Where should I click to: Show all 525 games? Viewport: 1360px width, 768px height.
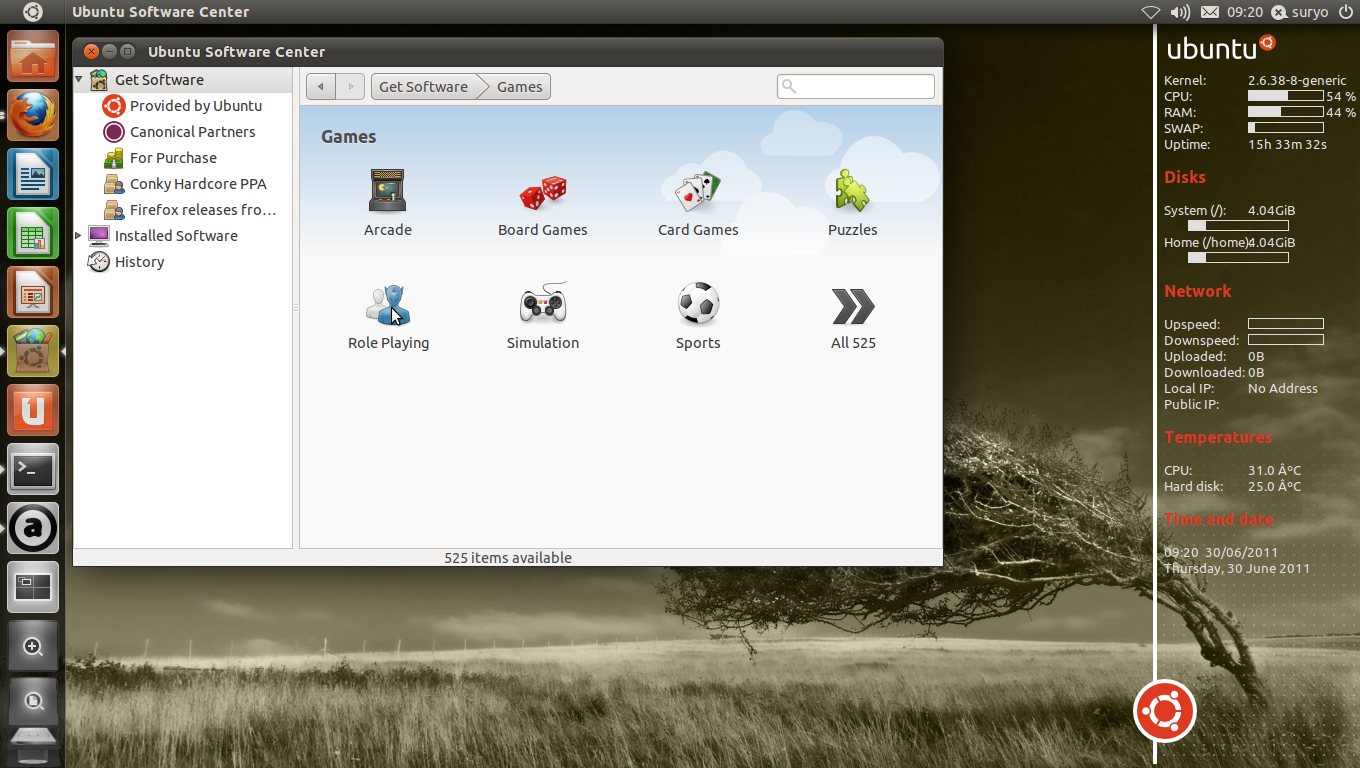853,316
